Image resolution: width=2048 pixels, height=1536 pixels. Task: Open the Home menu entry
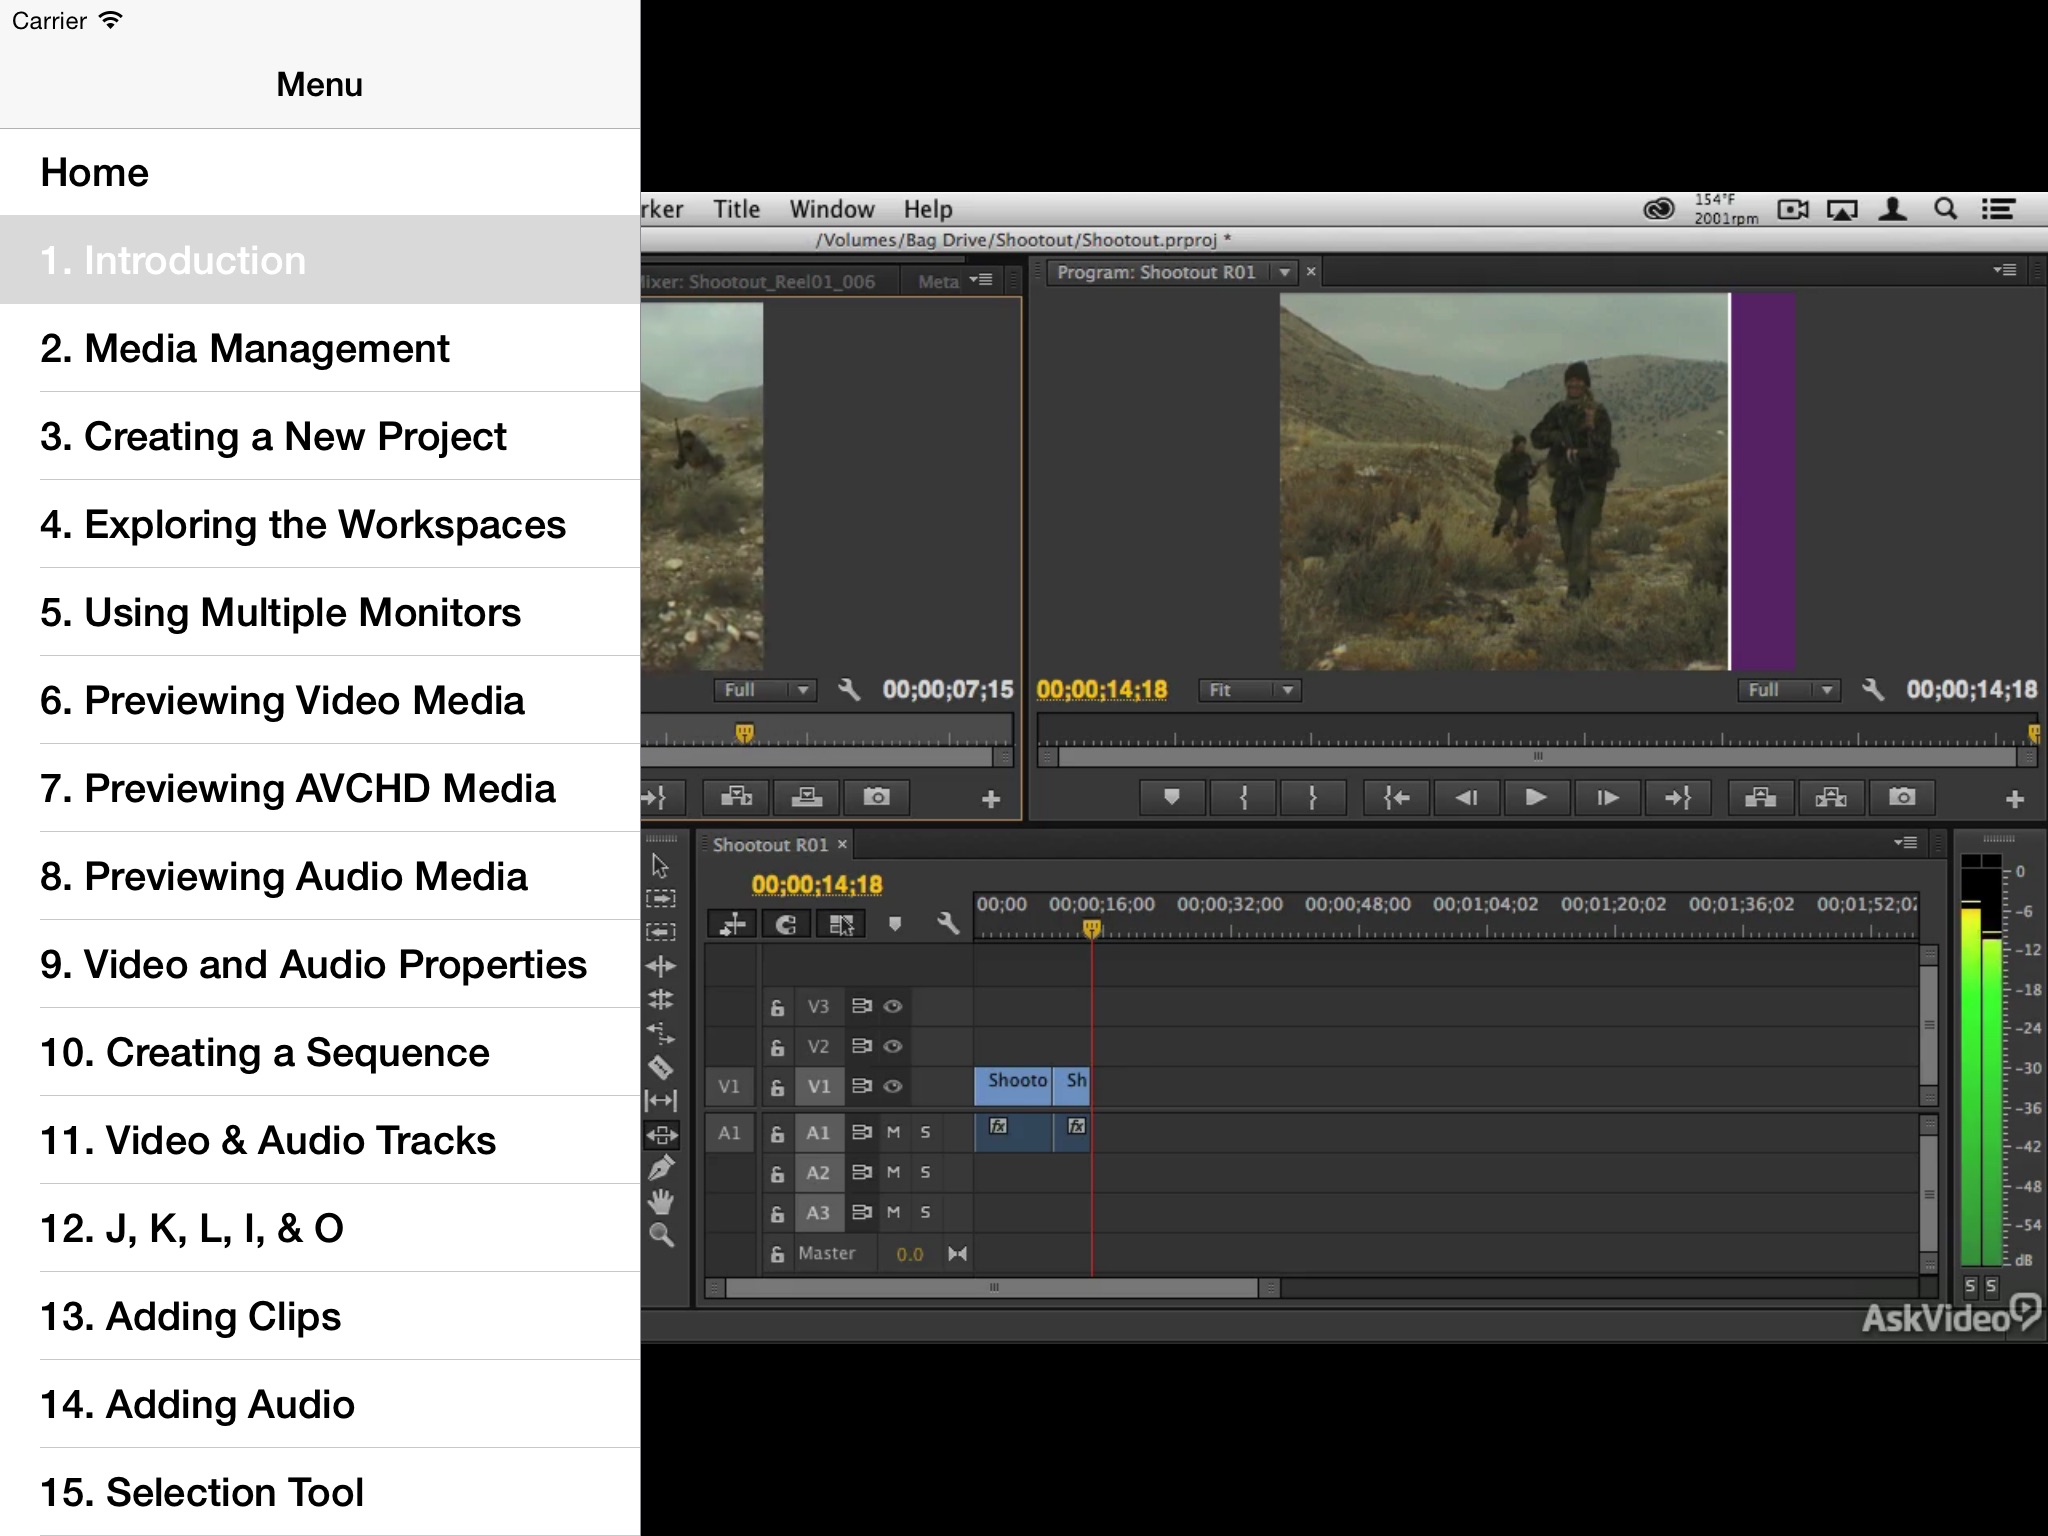94,172
